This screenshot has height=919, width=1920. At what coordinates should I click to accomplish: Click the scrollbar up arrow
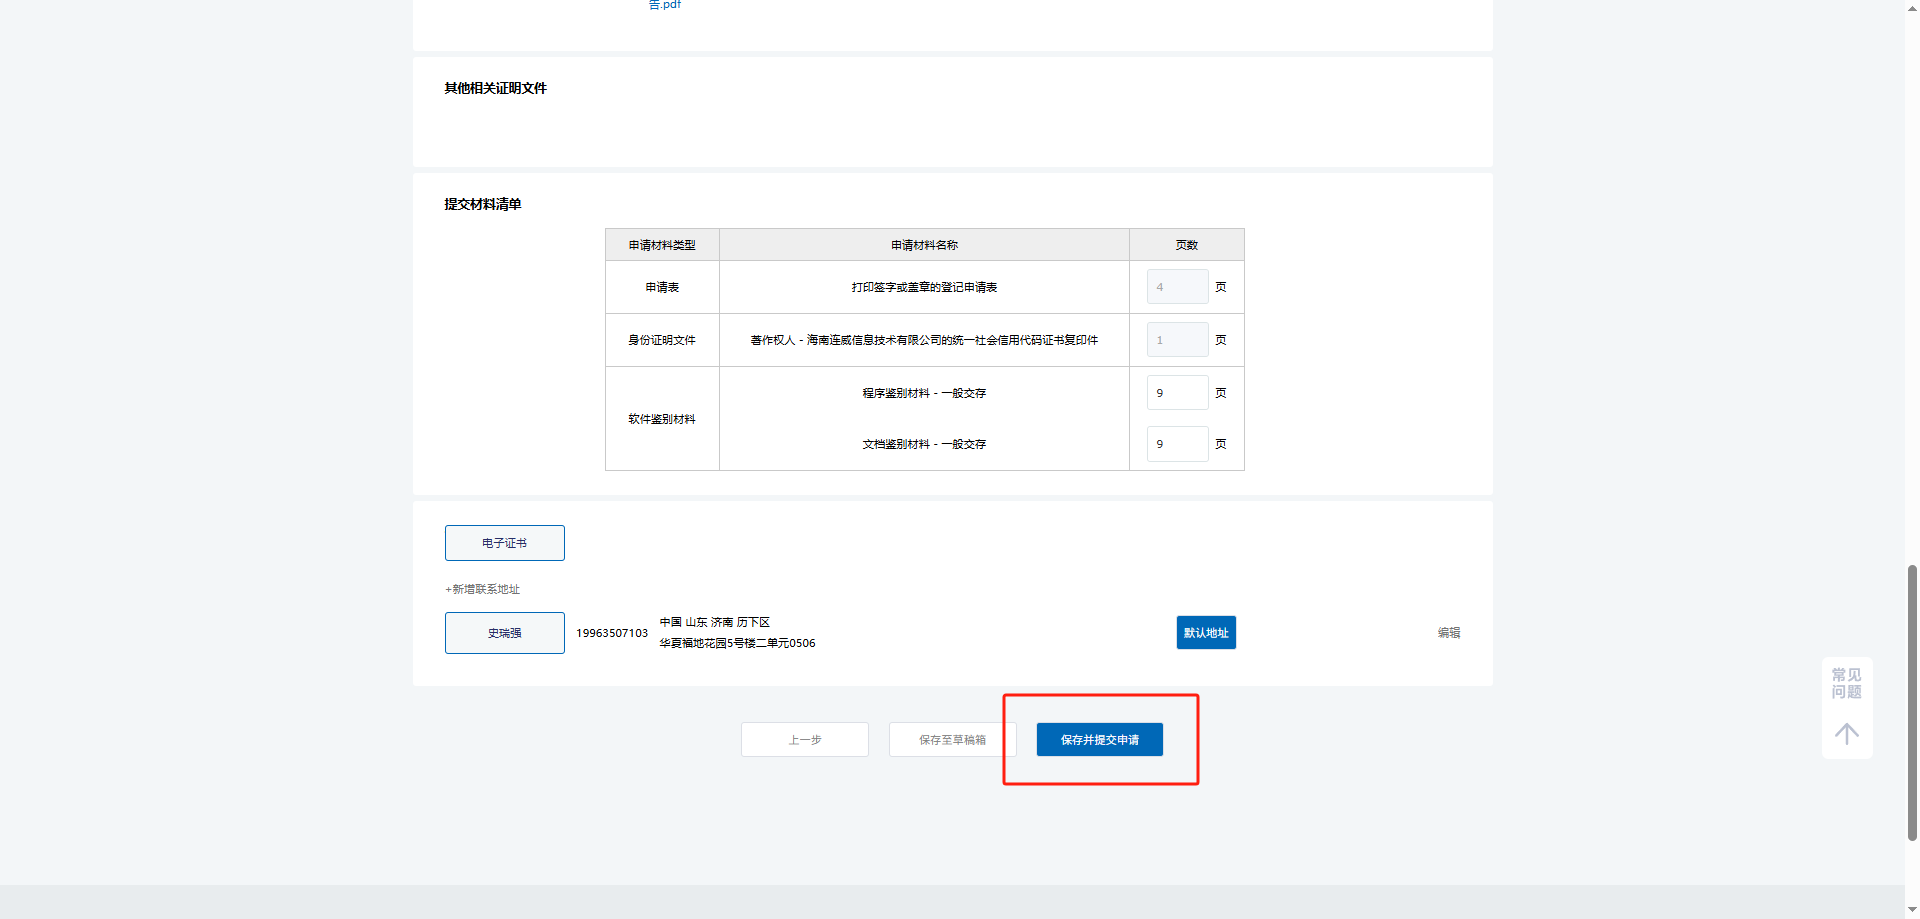(x=1912, y=6)
